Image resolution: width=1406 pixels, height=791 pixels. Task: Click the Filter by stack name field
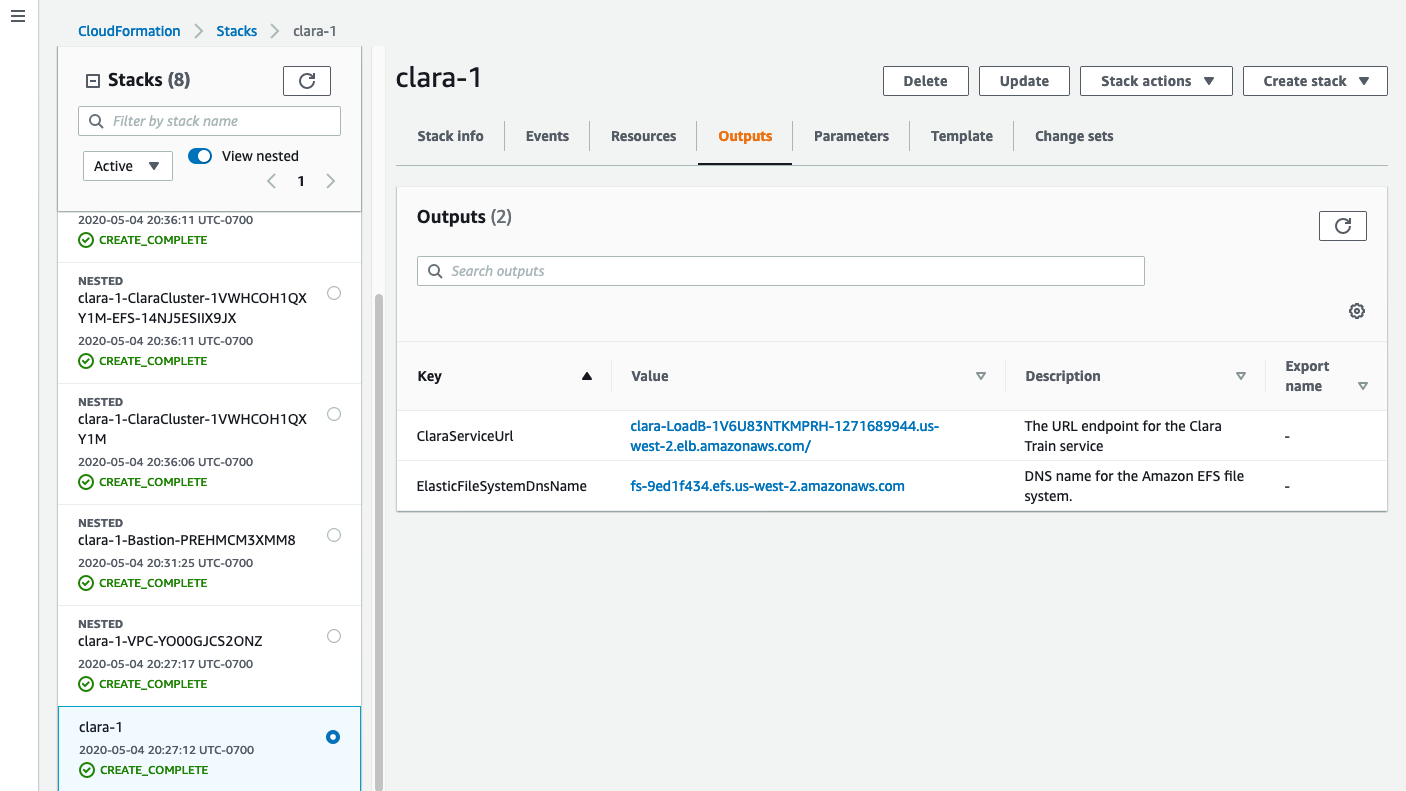[x=210, y=121]
